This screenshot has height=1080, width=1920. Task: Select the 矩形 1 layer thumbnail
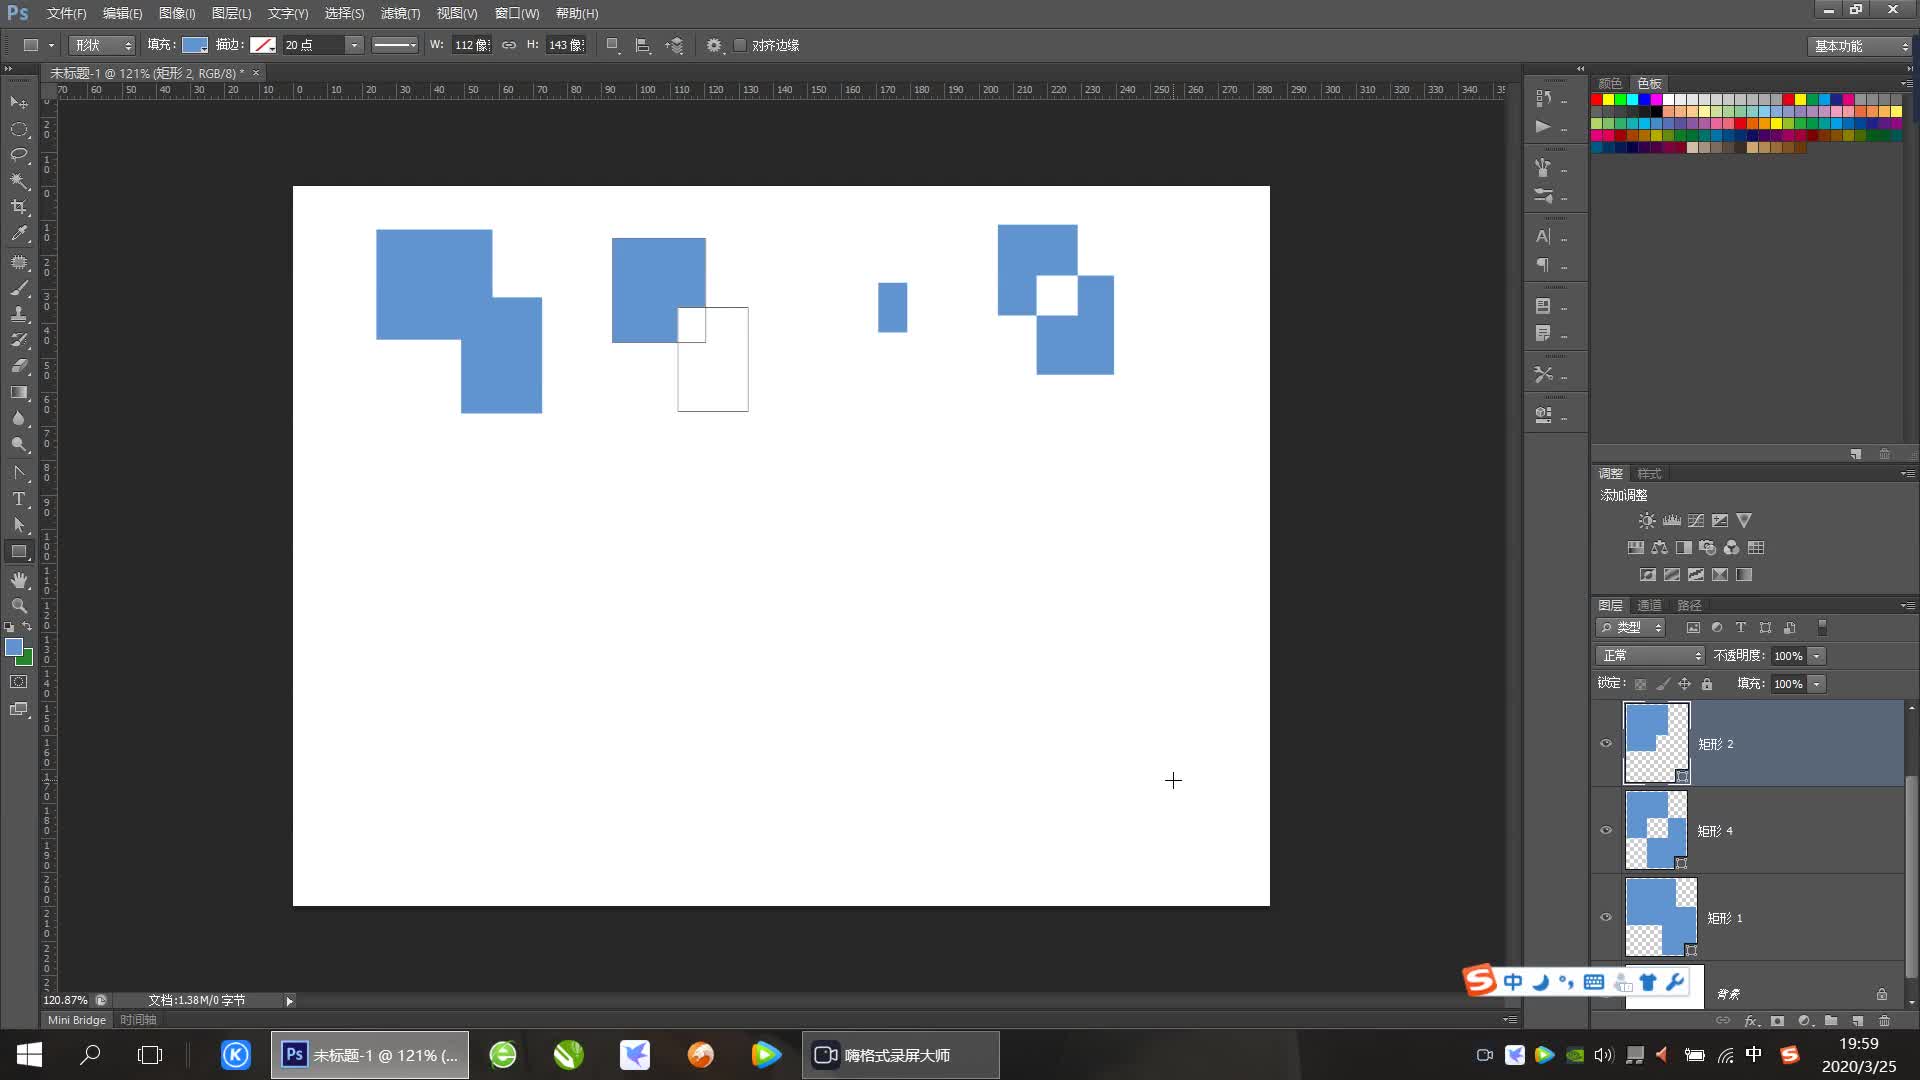coord(1660,916)
